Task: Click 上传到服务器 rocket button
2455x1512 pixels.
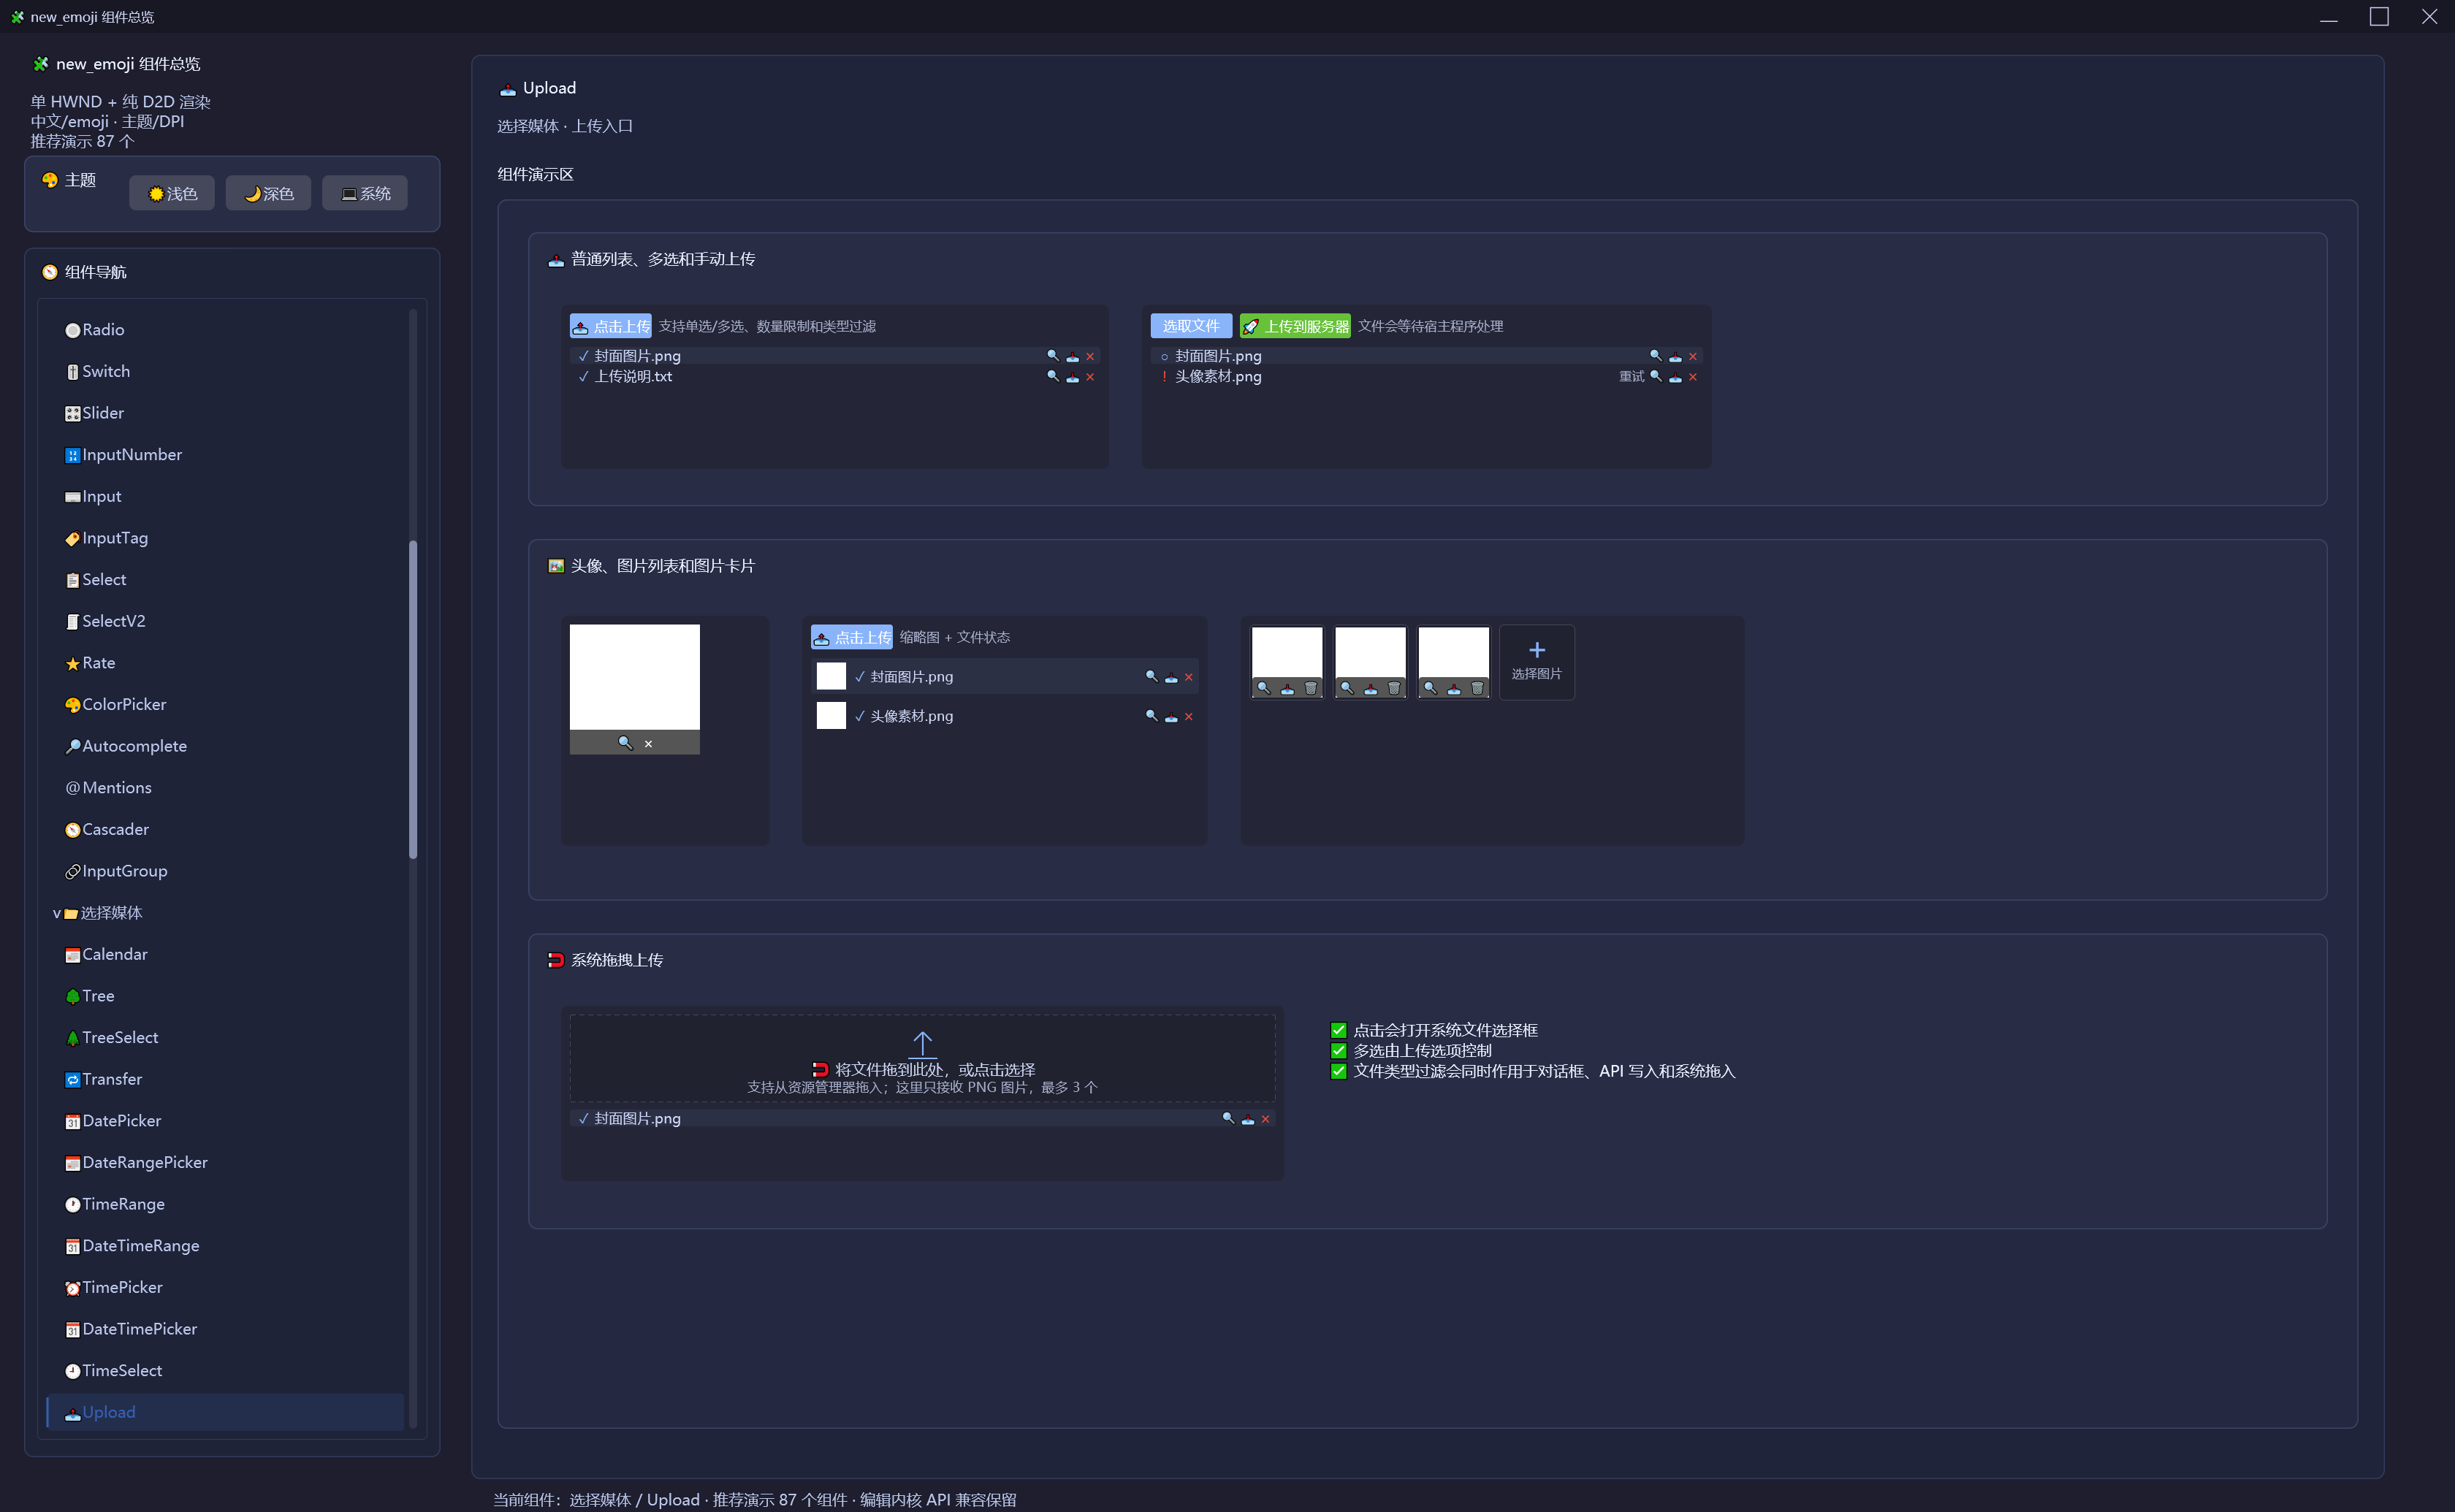Action: point(1295,326)
